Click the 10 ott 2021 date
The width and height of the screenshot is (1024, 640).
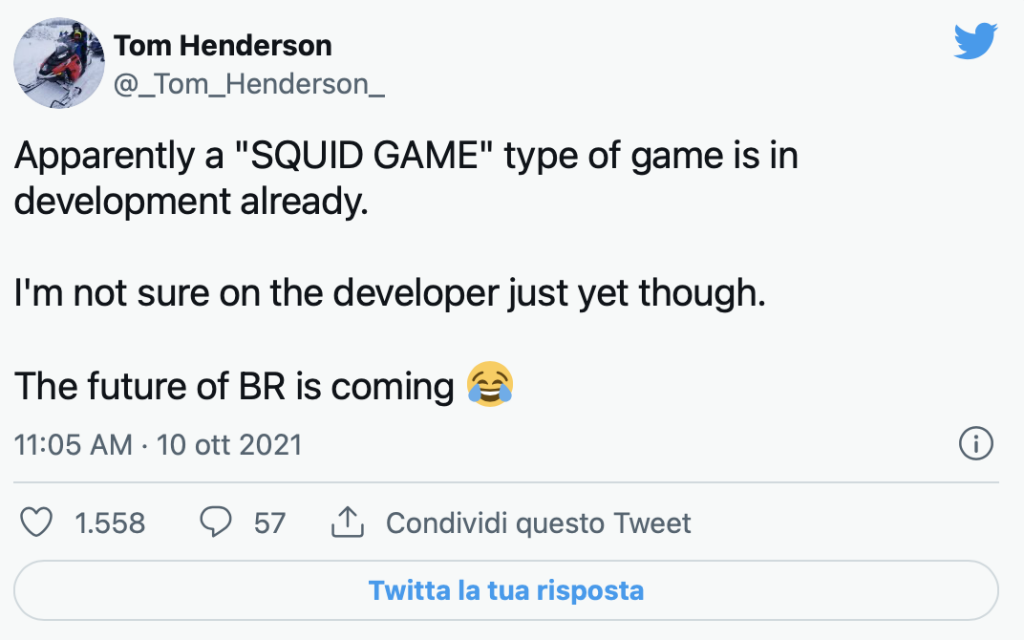click(x=229, y=444)
